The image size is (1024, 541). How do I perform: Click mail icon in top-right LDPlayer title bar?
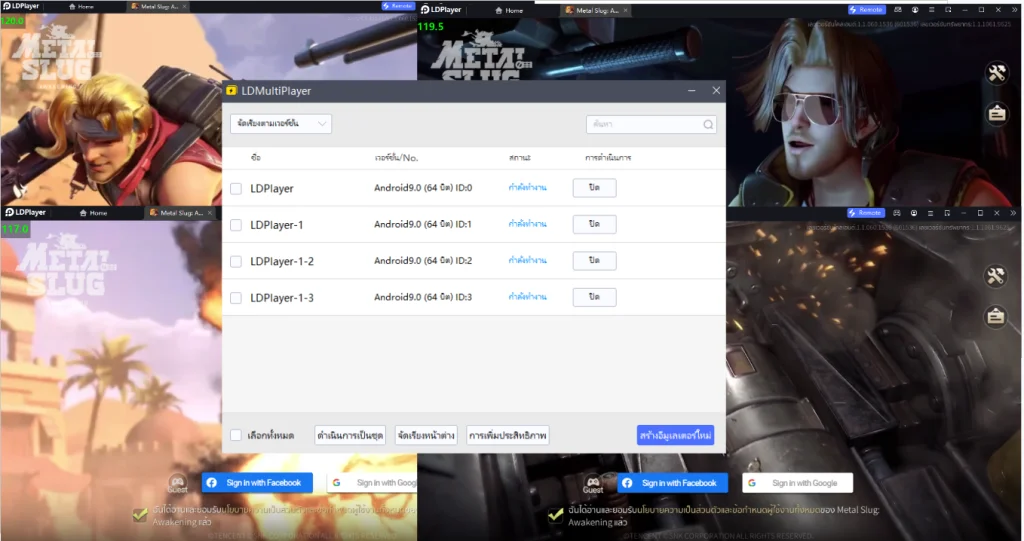pos(898,10)
